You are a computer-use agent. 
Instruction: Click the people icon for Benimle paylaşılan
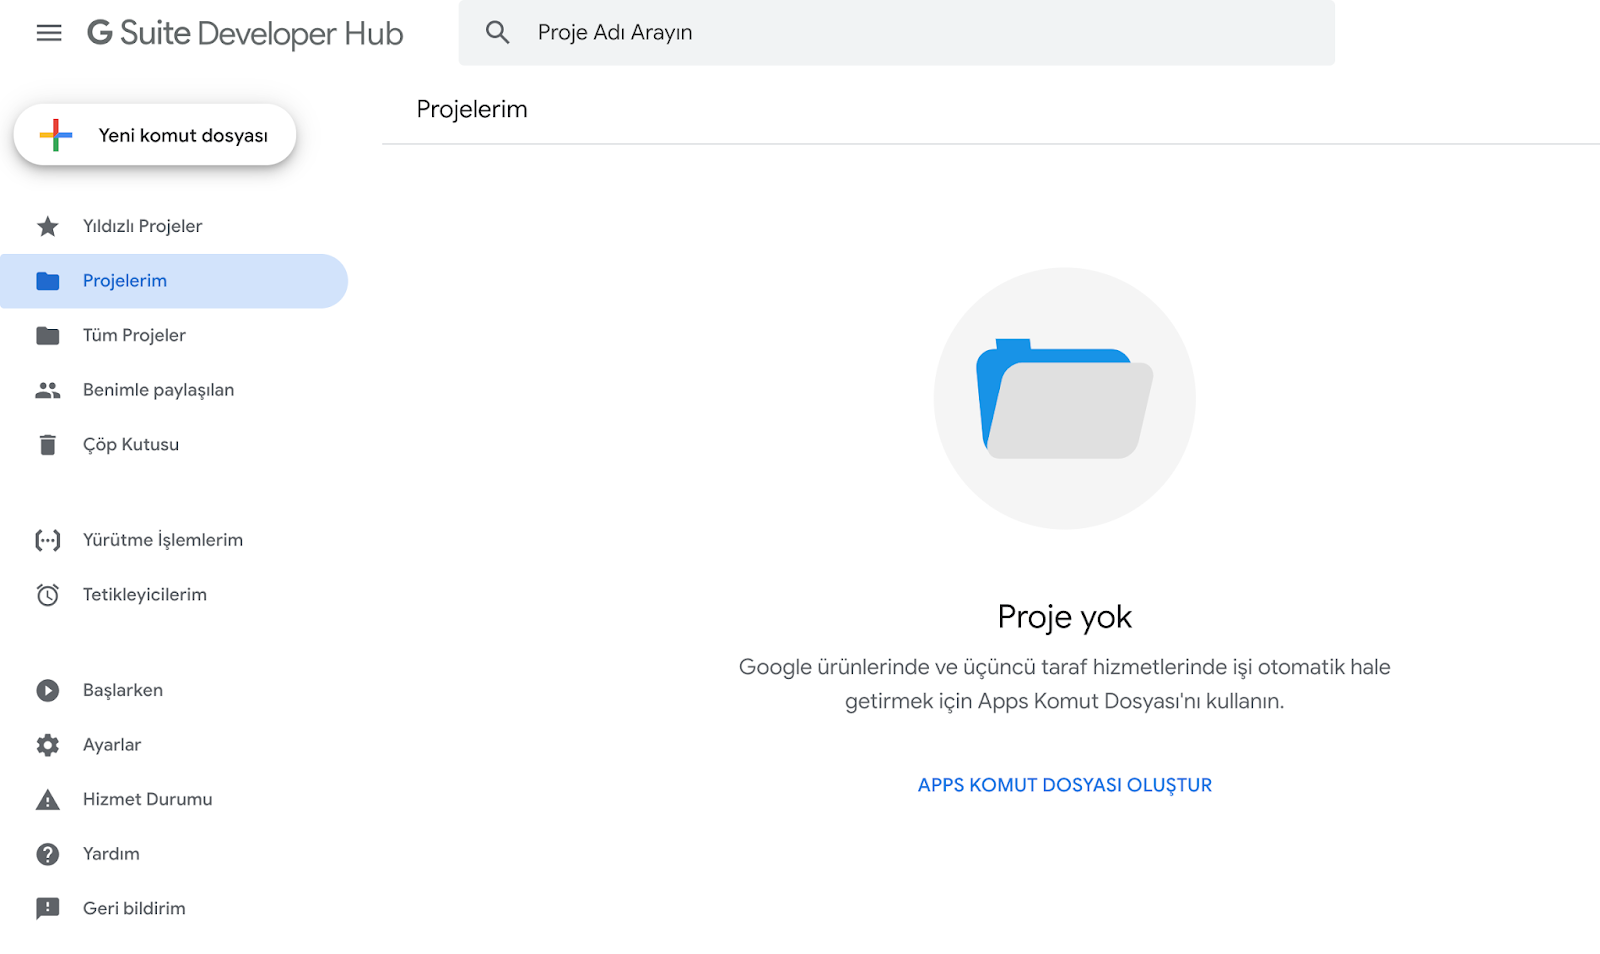point(47,390)
